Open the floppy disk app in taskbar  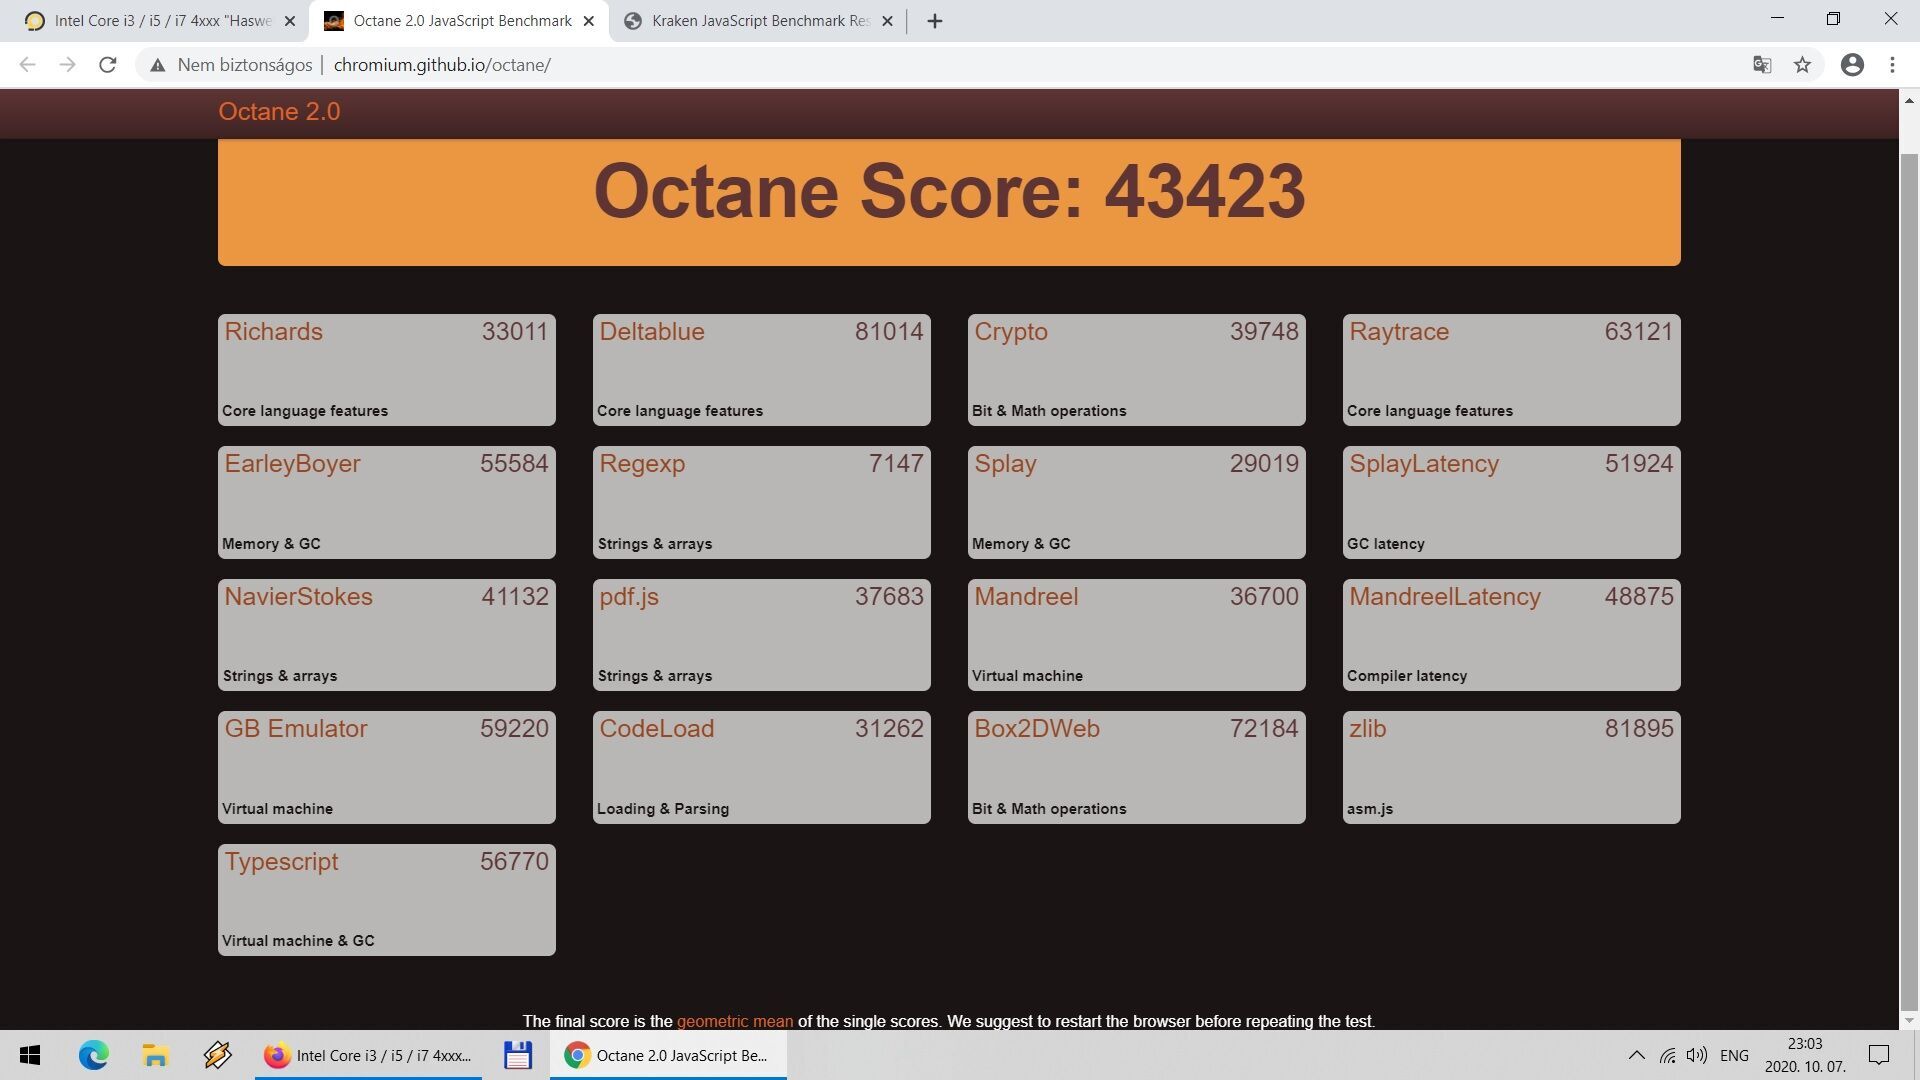517,1055
